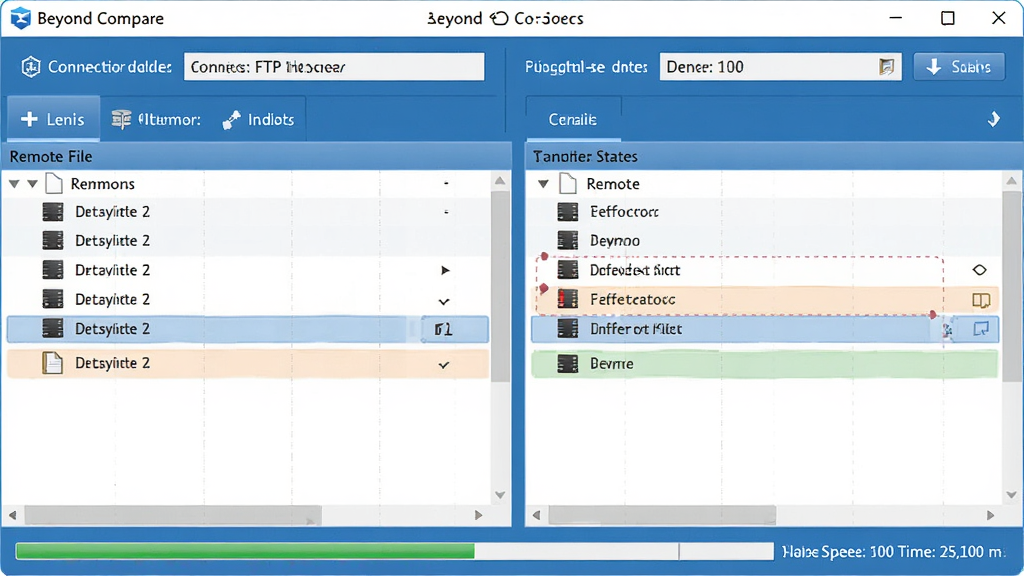Click the 61 badge in the blue-highlighted left row
The width and height of the screenshot is (1024, 576).
(443, 329)
